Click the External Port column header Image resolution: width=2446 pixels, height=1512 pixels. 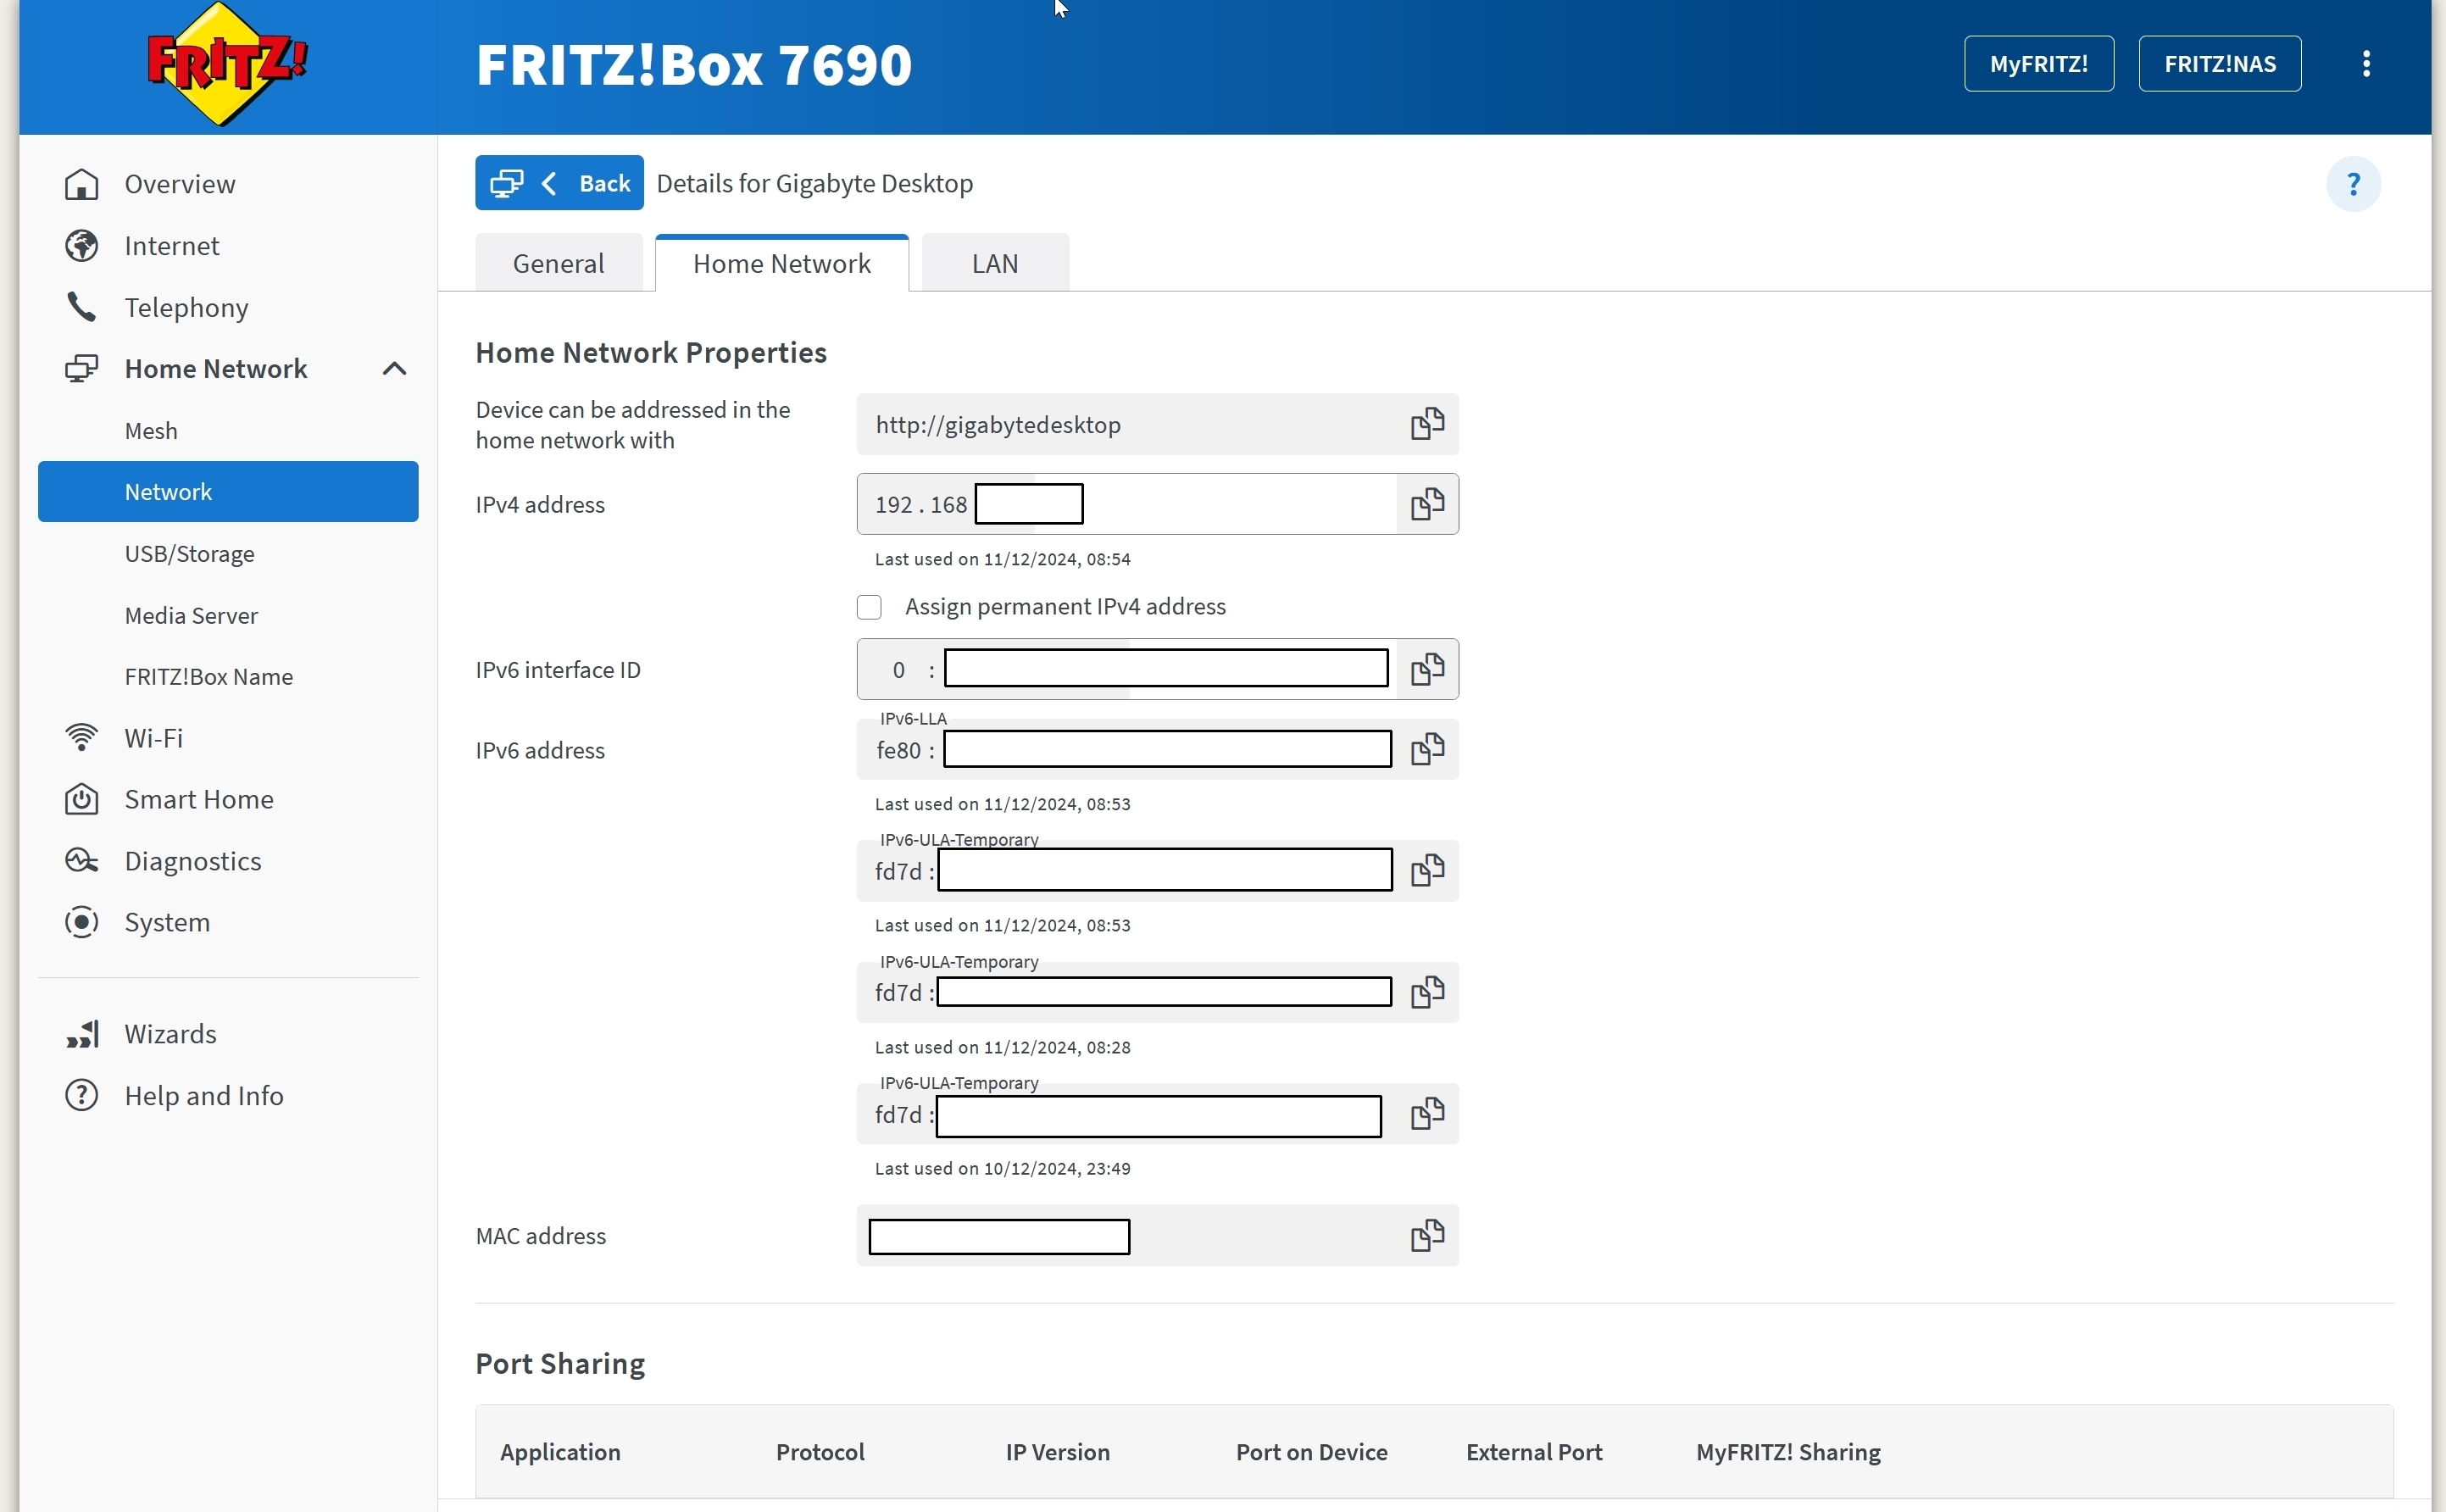tap(1534, 1452)
